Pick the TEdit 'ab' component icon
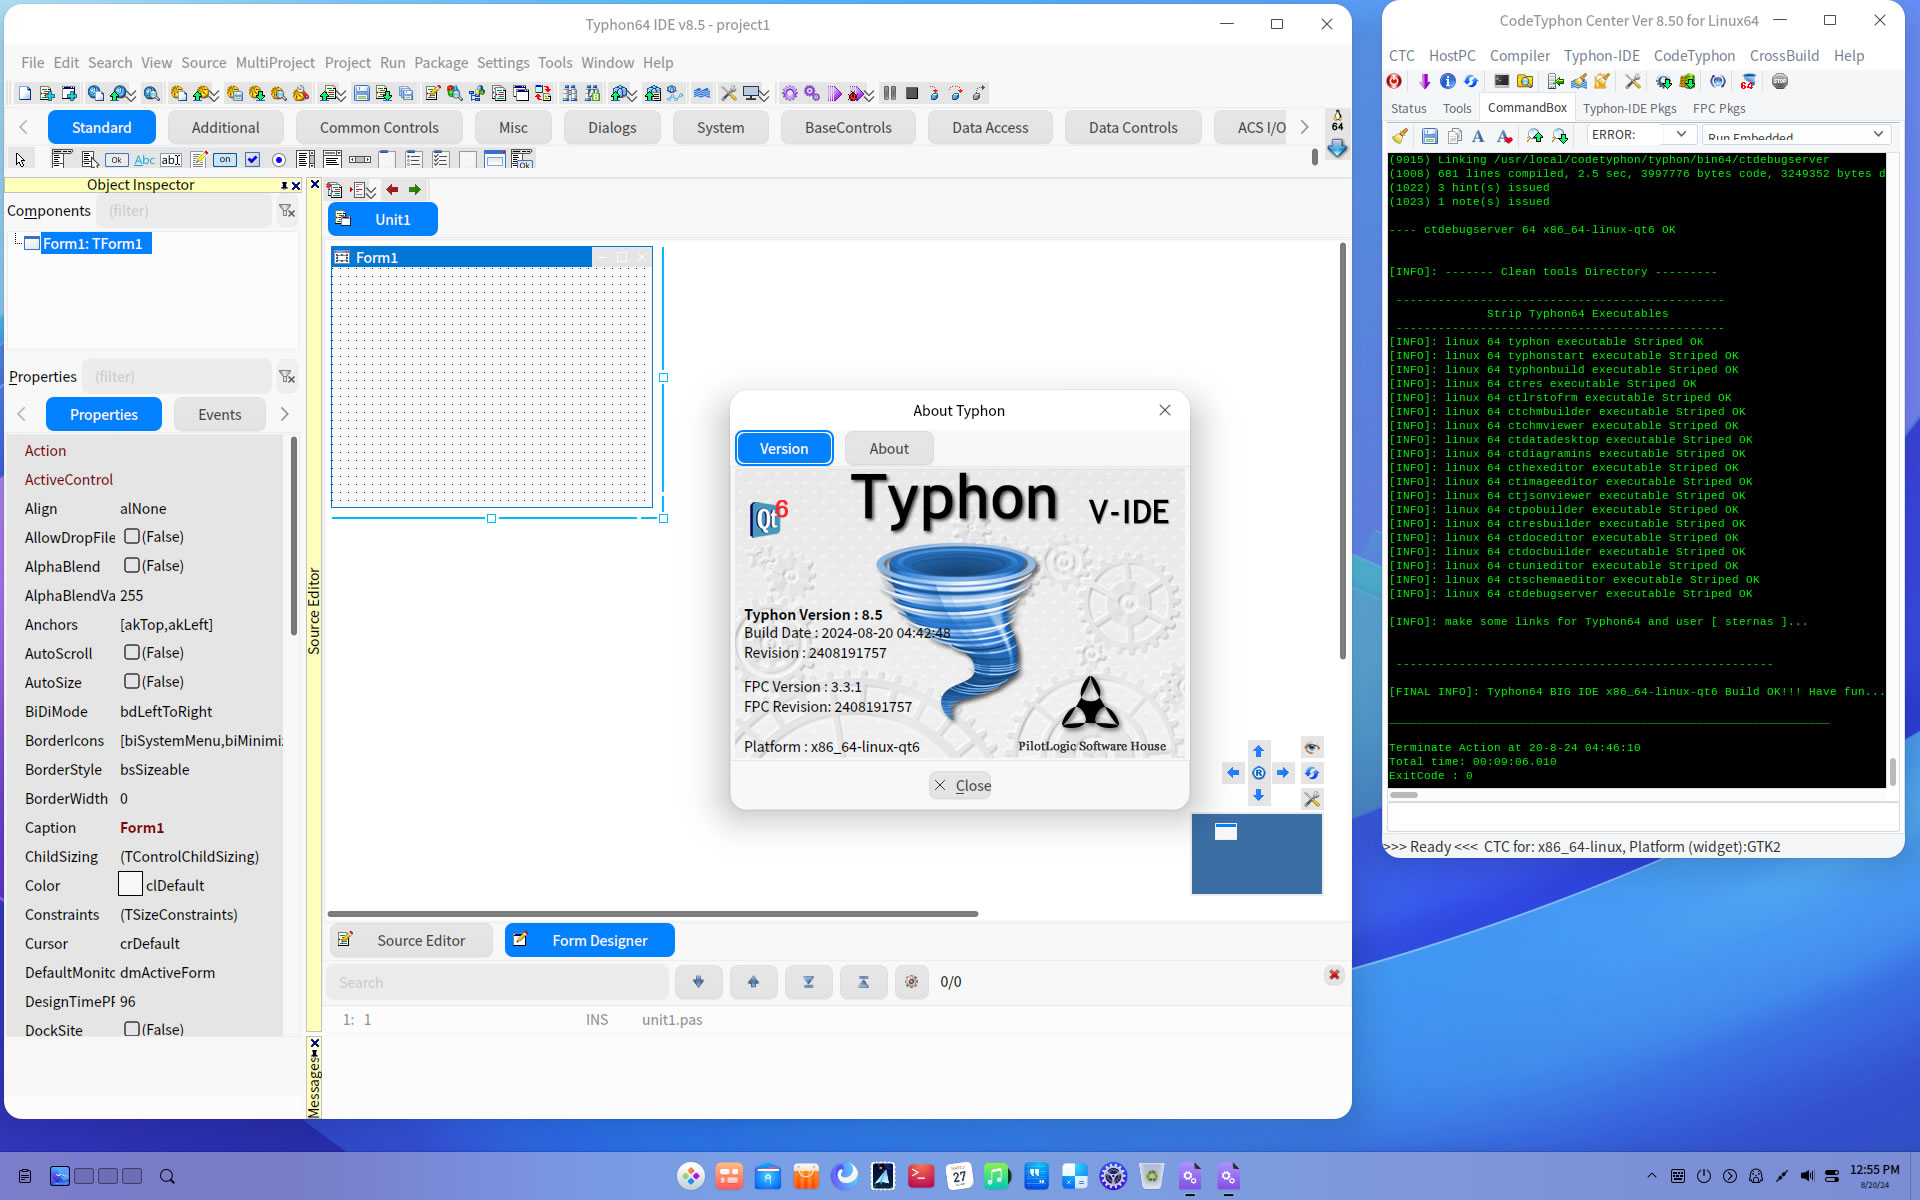The height and width of the screenshot is (1200, 1920). click(171, 159)
